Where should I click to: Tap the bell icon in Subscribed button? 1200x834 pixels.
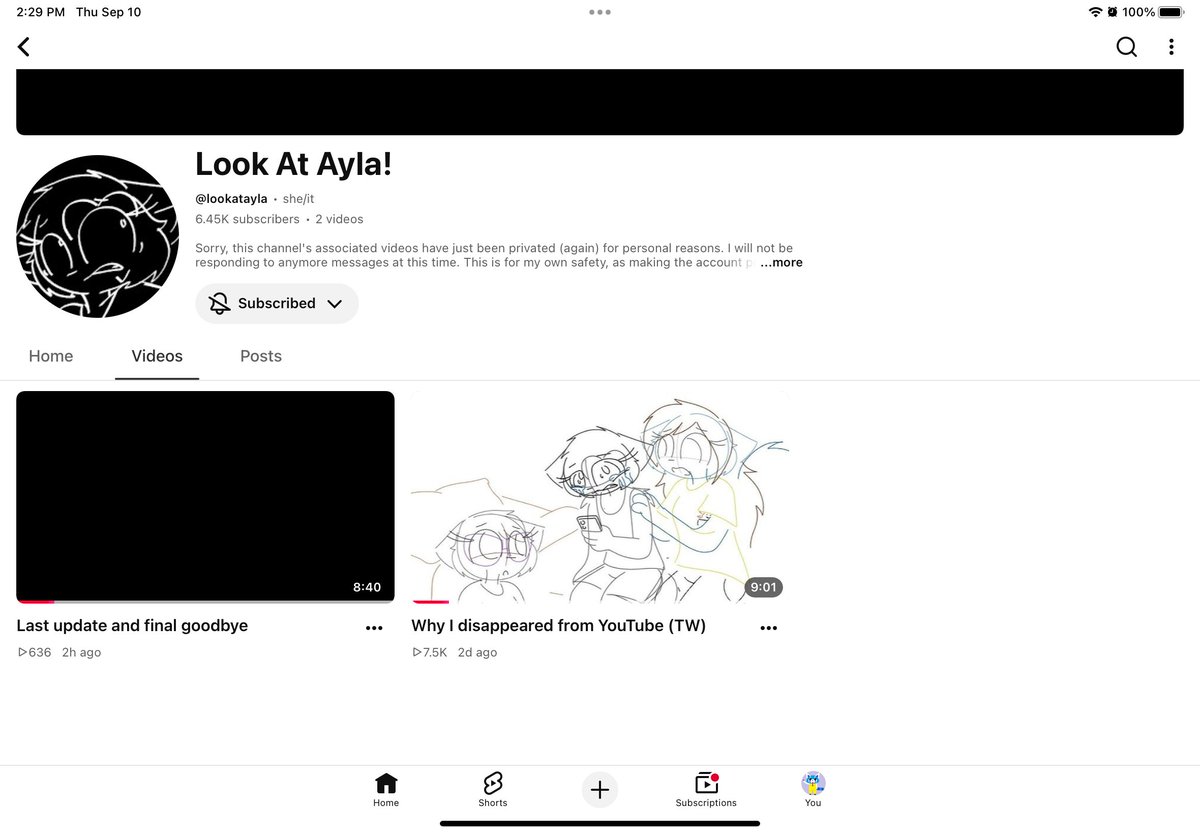click(219, 303)
